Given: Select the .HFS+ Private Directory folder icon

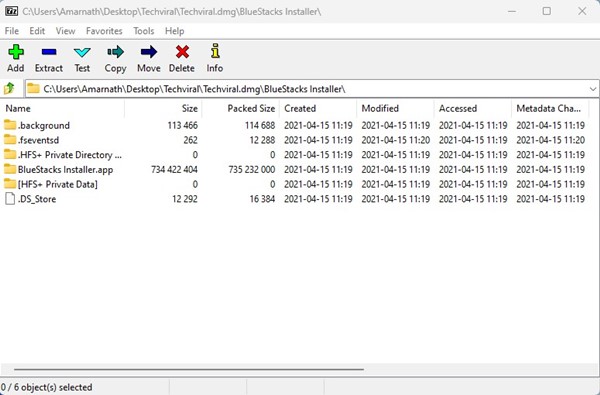Looking at the screenshot, I should point(10,155).
